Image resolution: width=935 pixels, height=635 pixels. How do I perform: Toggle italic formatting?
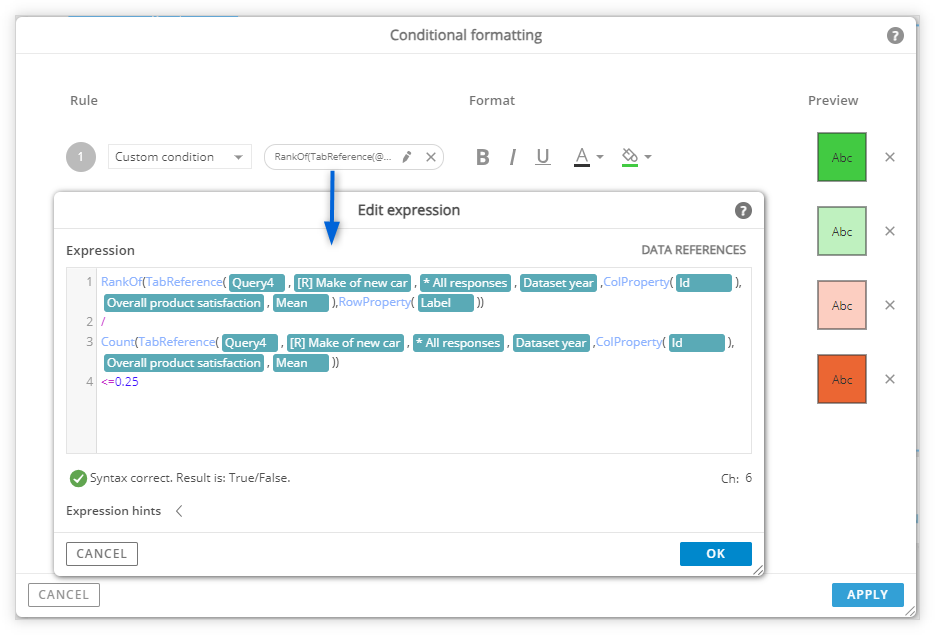[x=512, y=157]
